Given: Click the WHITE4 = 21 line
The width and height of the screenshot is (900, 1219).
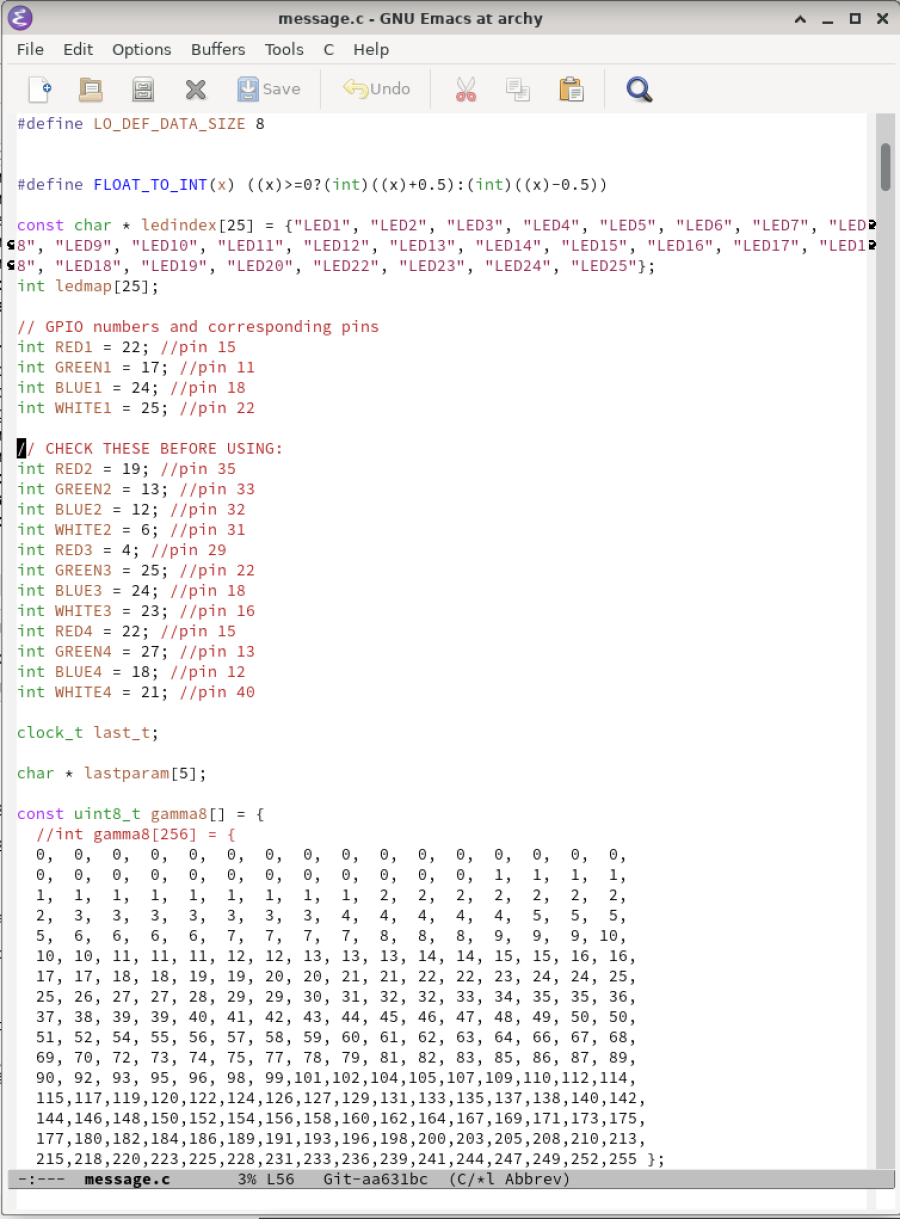Looking at the screenshot, I should [136, 692].
